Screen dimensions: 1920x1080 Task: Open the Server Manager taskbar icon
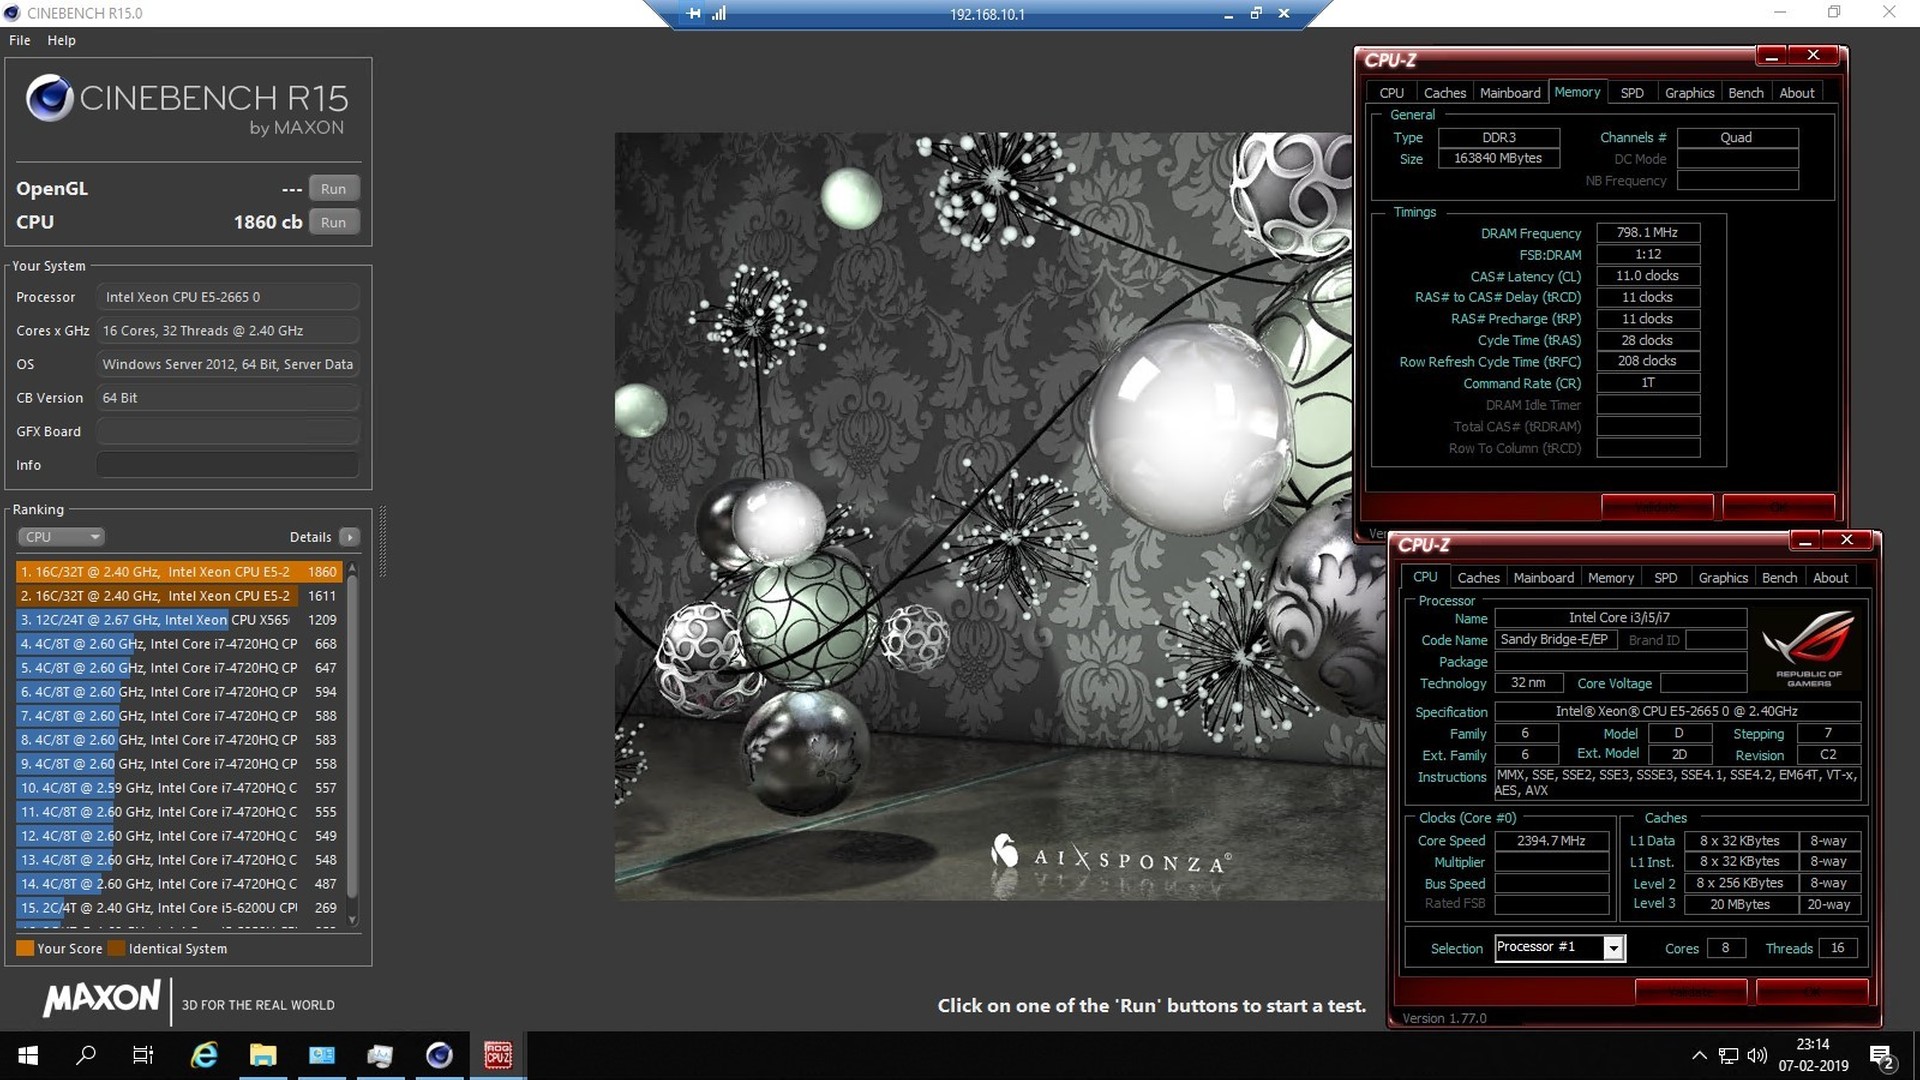(322, 1056)
